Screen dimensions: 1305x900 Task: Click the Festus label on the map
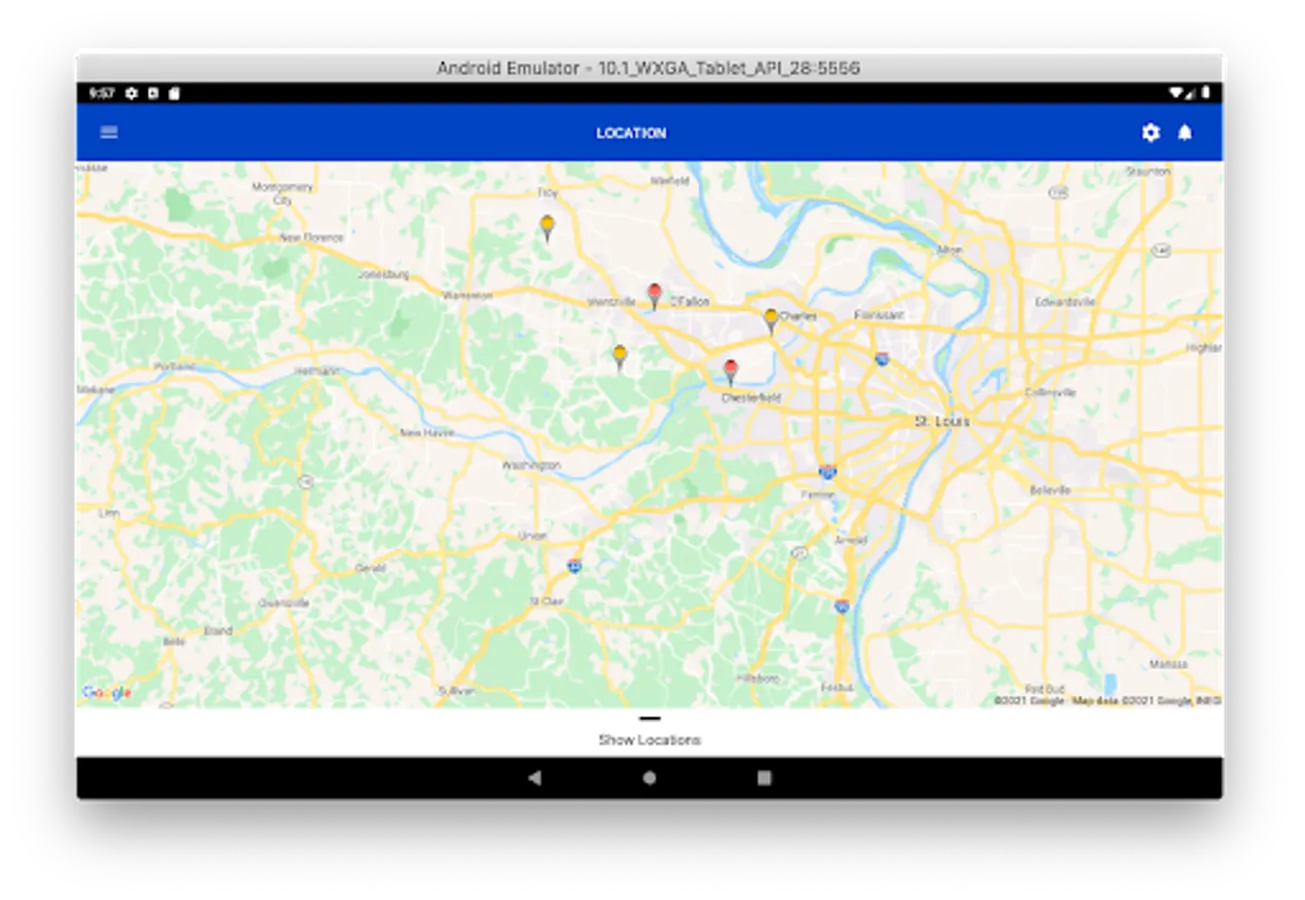[837, 687]
